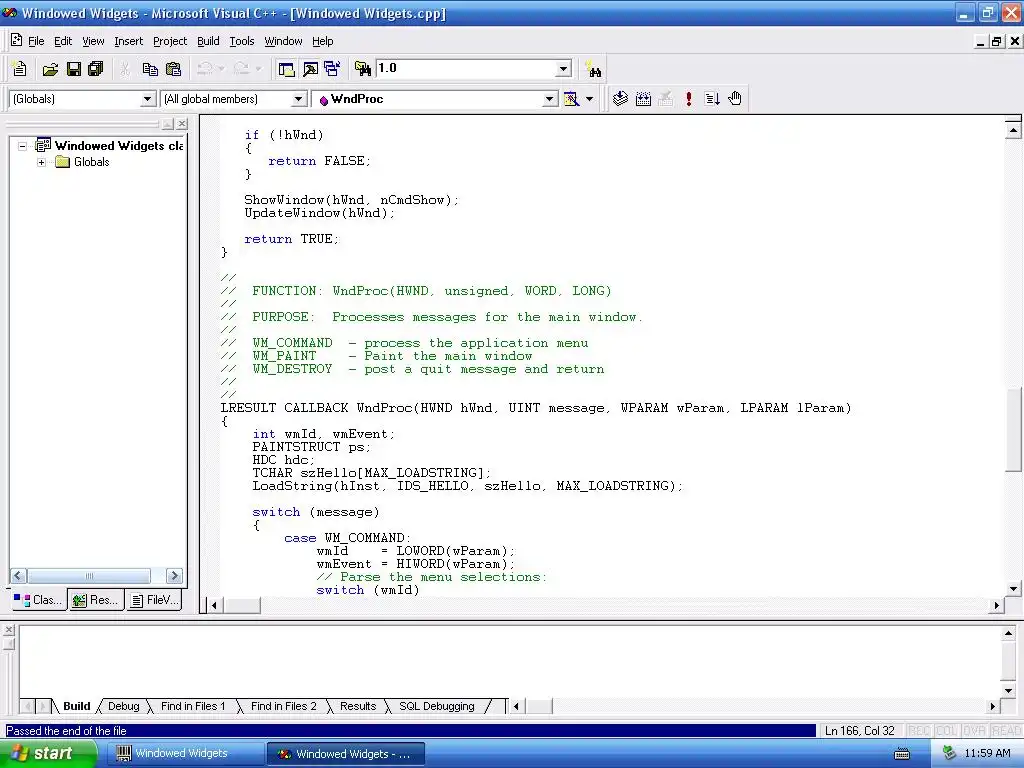
Task: Open the WizardBar actions arrow menu
Action: [x=589, y=99]
